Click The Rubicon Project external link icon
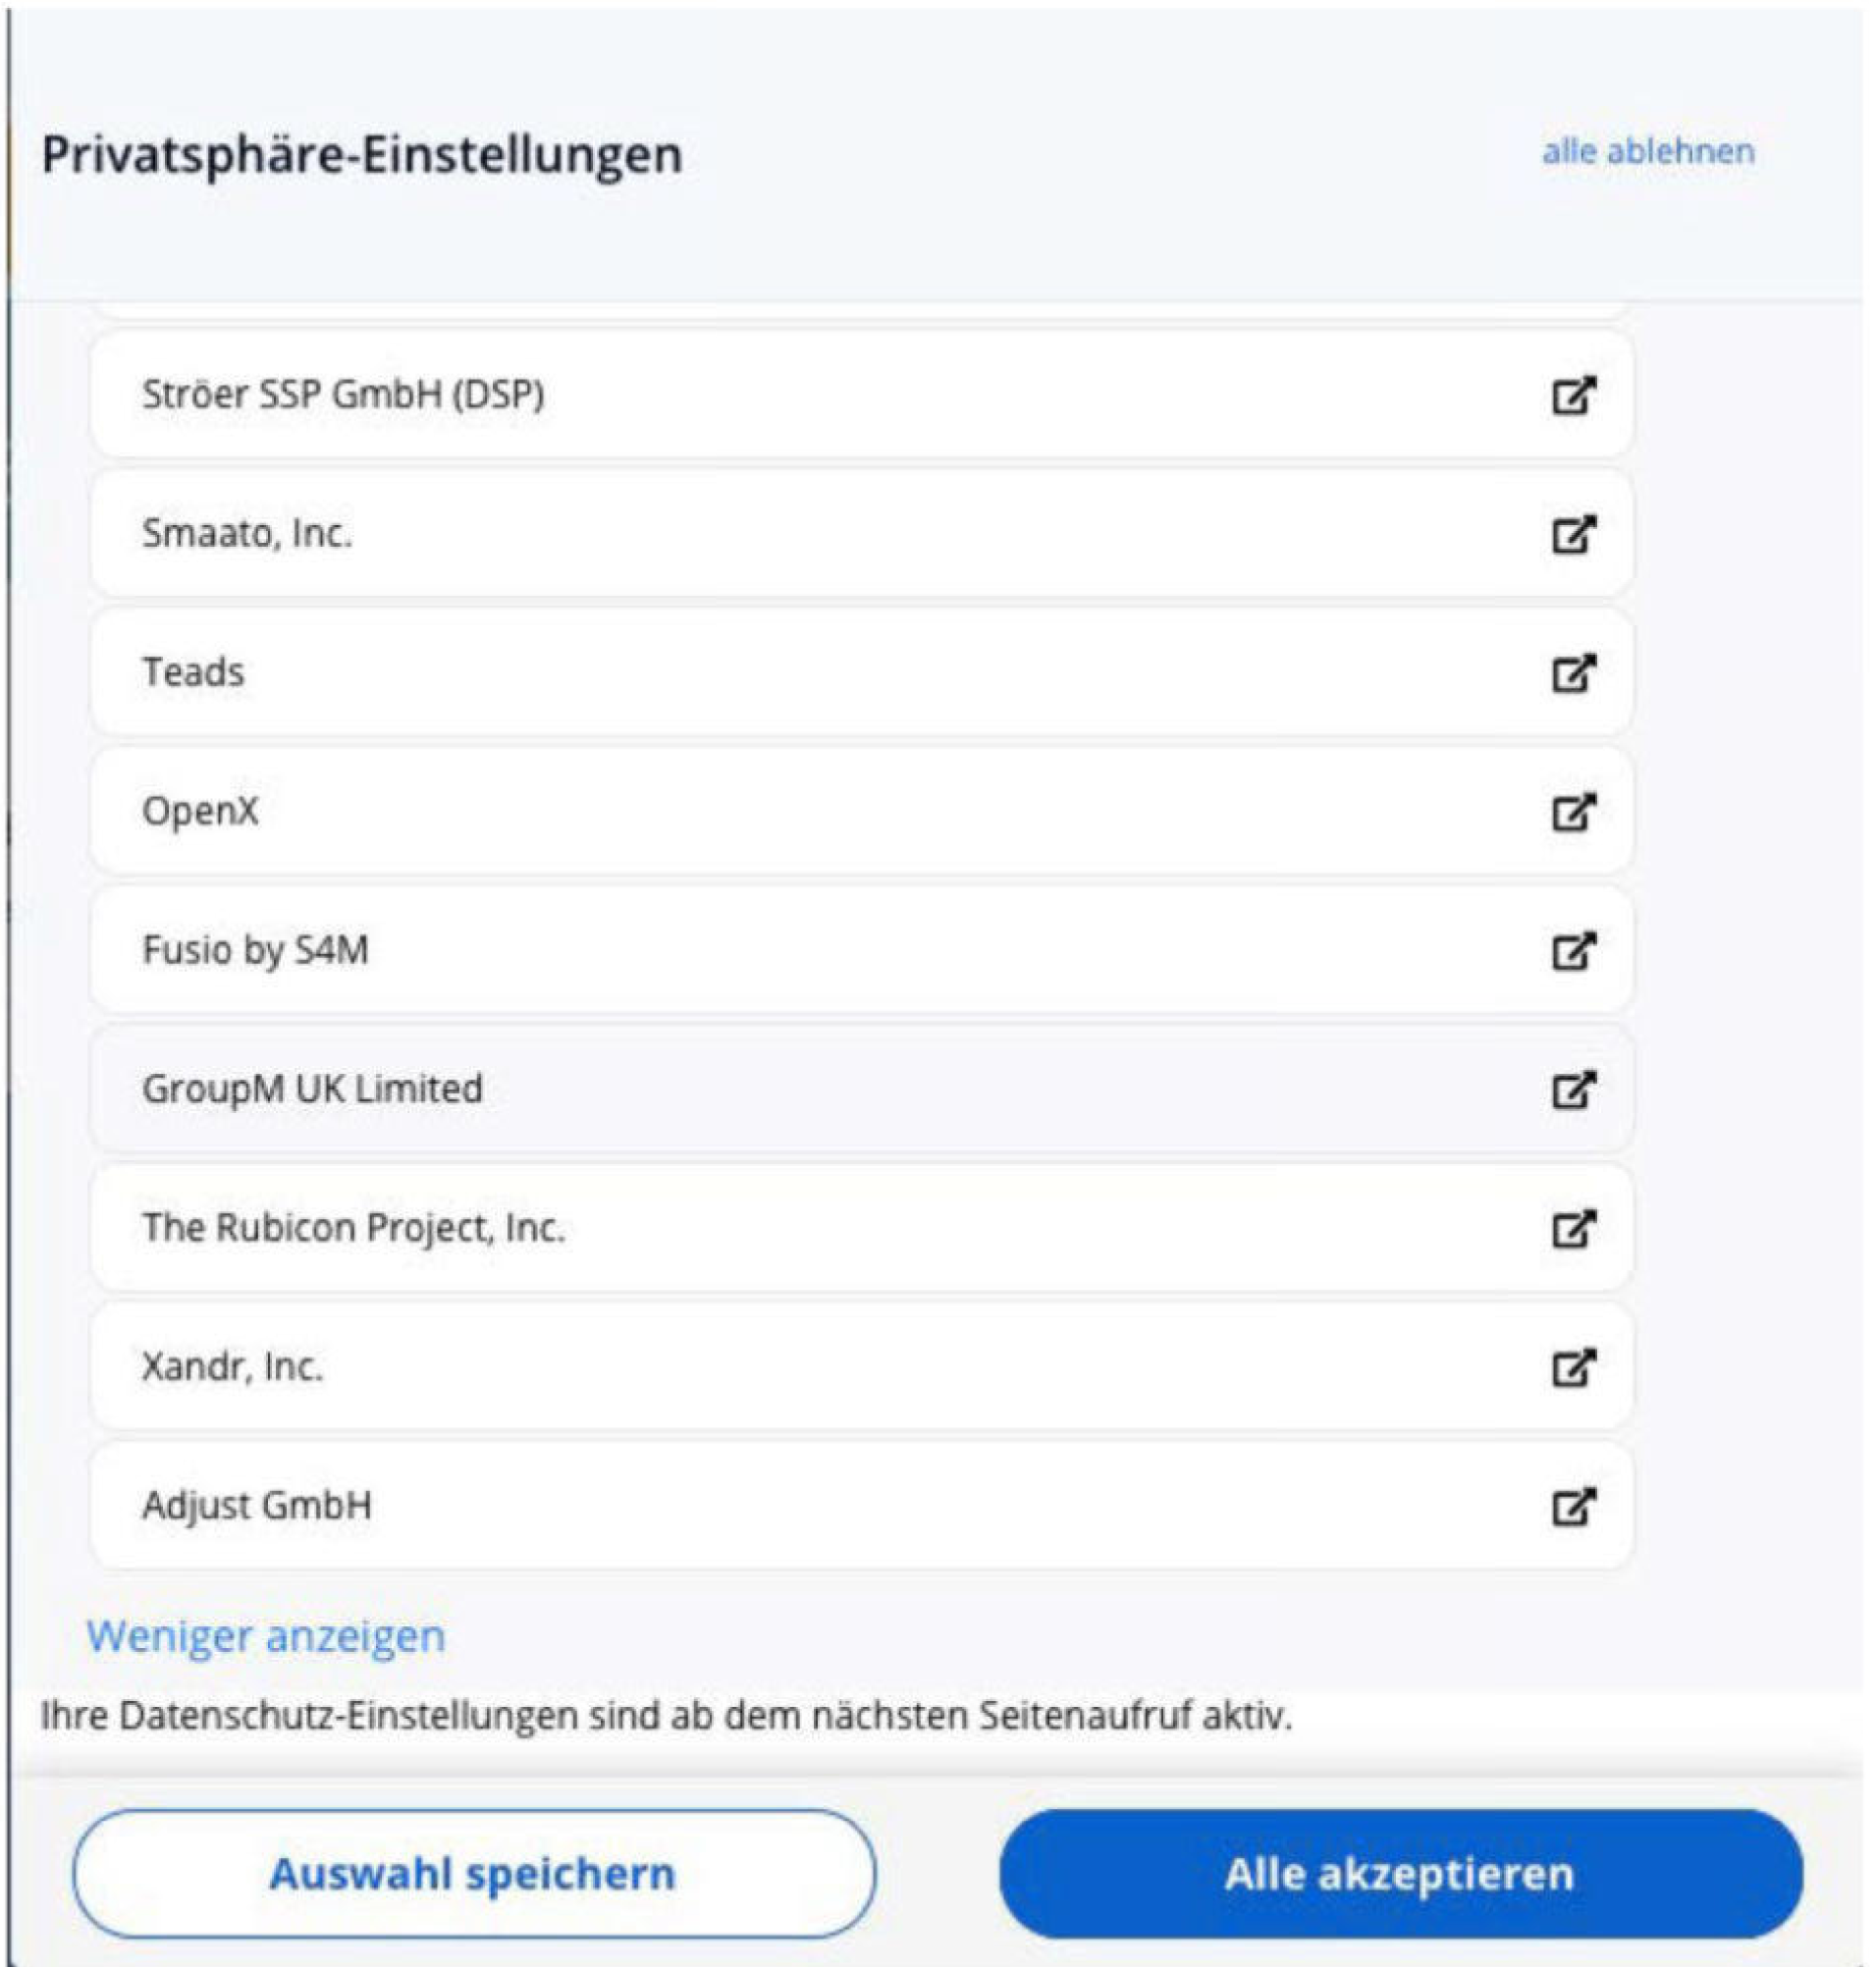The width and height of the screenshot is (1876, 1967). [x=1573, y=1229]
